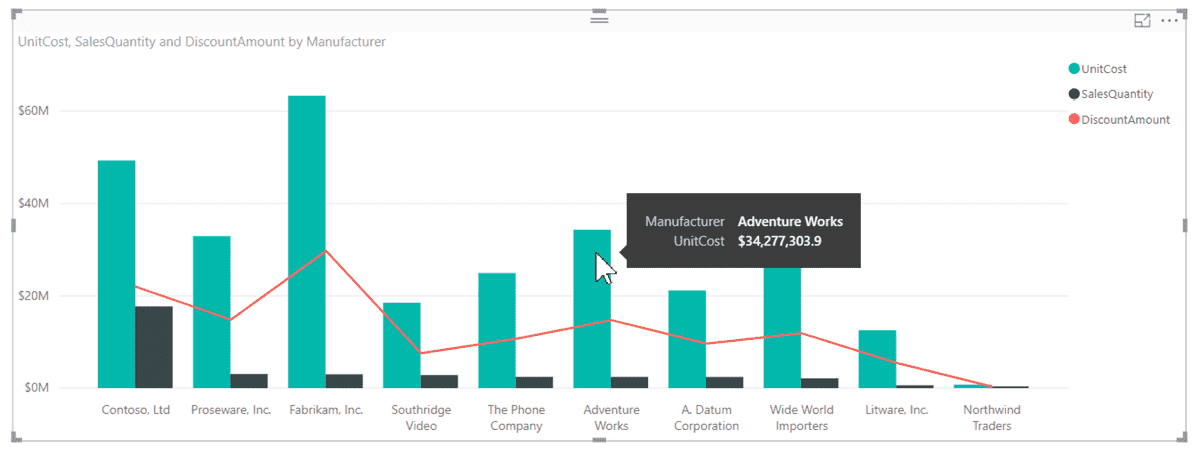
Task: Click the visual header drag grip
Action: (600, 19)
